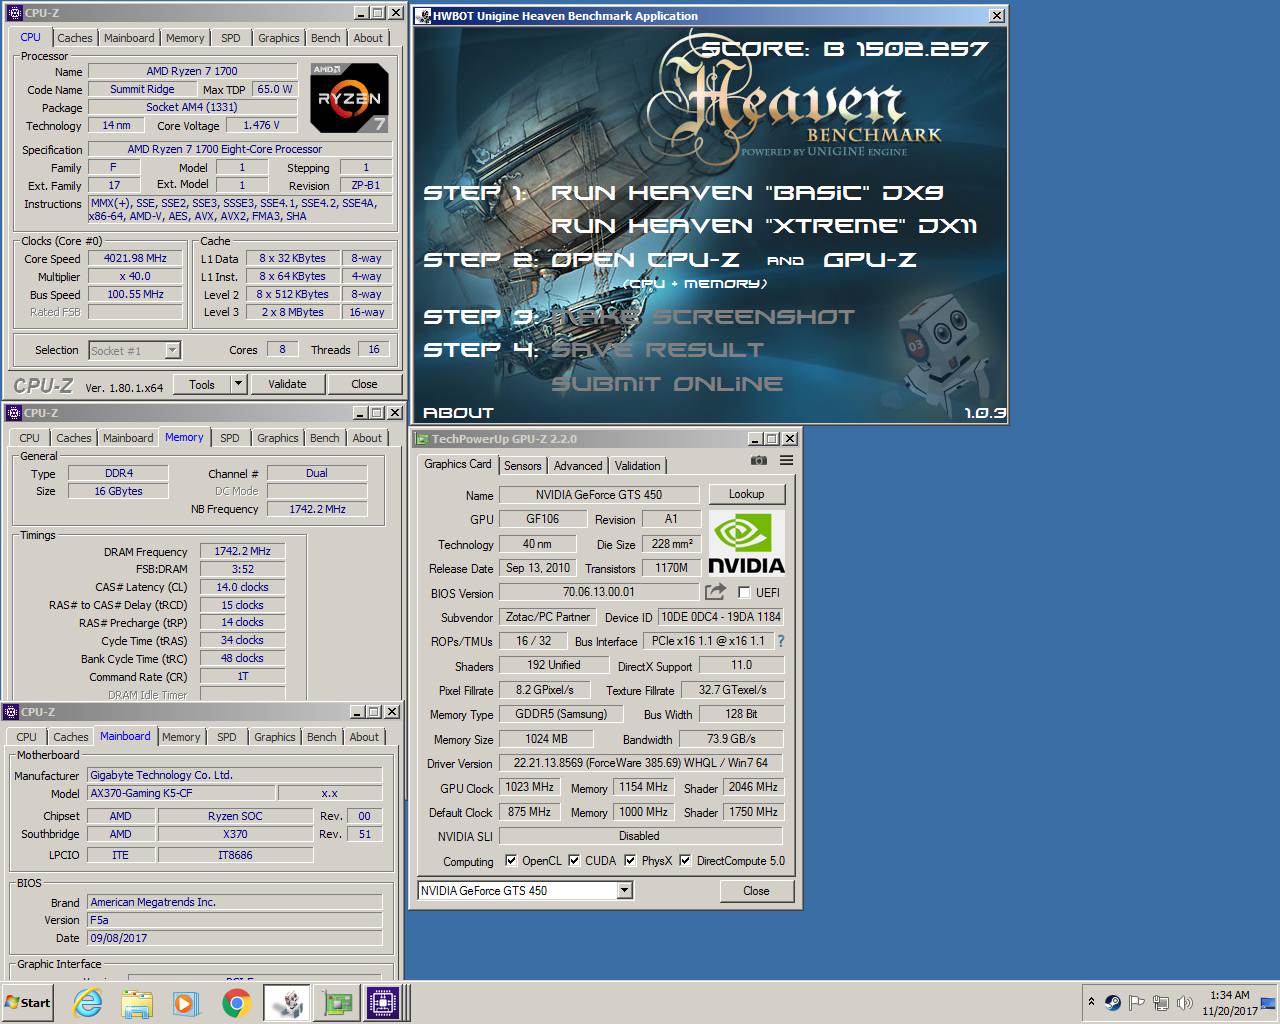This screenshot has width=1280, height=1024.
Task: Toggle the UEFI checkbox in GPU-Z
Action: 744,592
